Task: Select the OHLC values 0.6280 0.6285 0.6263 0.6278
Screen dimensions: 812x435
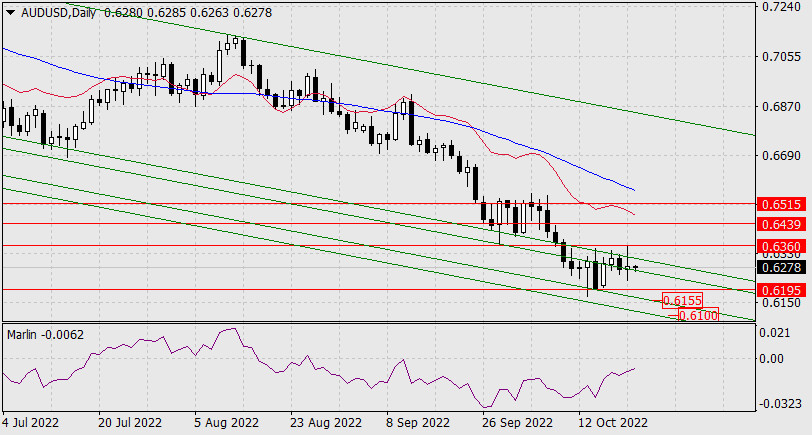Action: (x=188, y=13)
